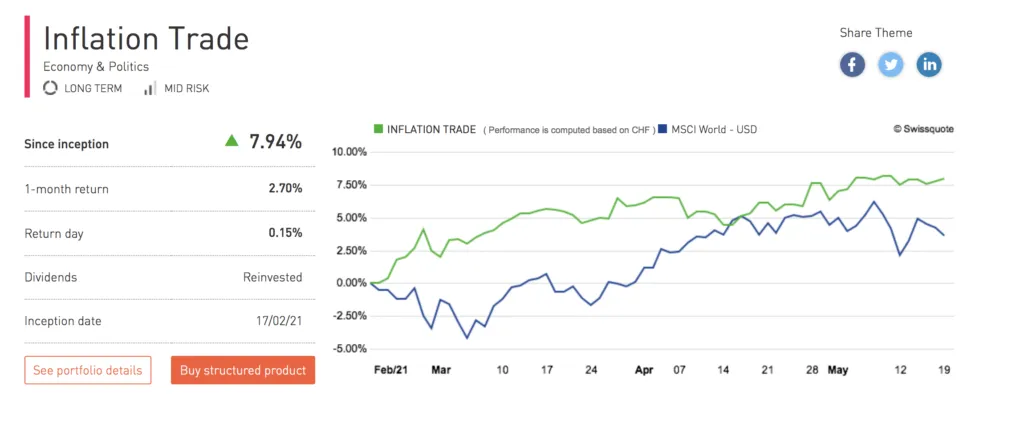The image size is (1024, 428).
Task: Open See portfolio details
Action: (x=88, y=370)
